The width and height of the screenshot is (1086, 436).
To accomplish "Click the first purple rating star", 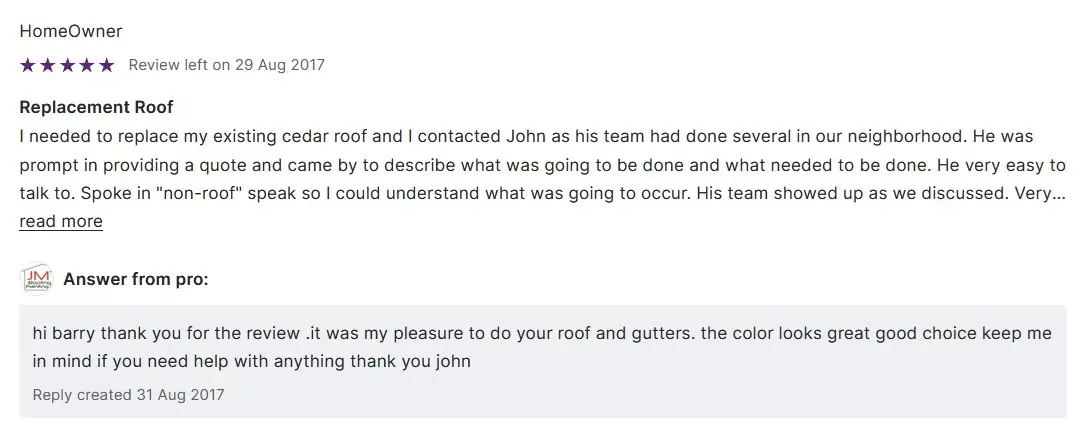I will pos(27,65).
